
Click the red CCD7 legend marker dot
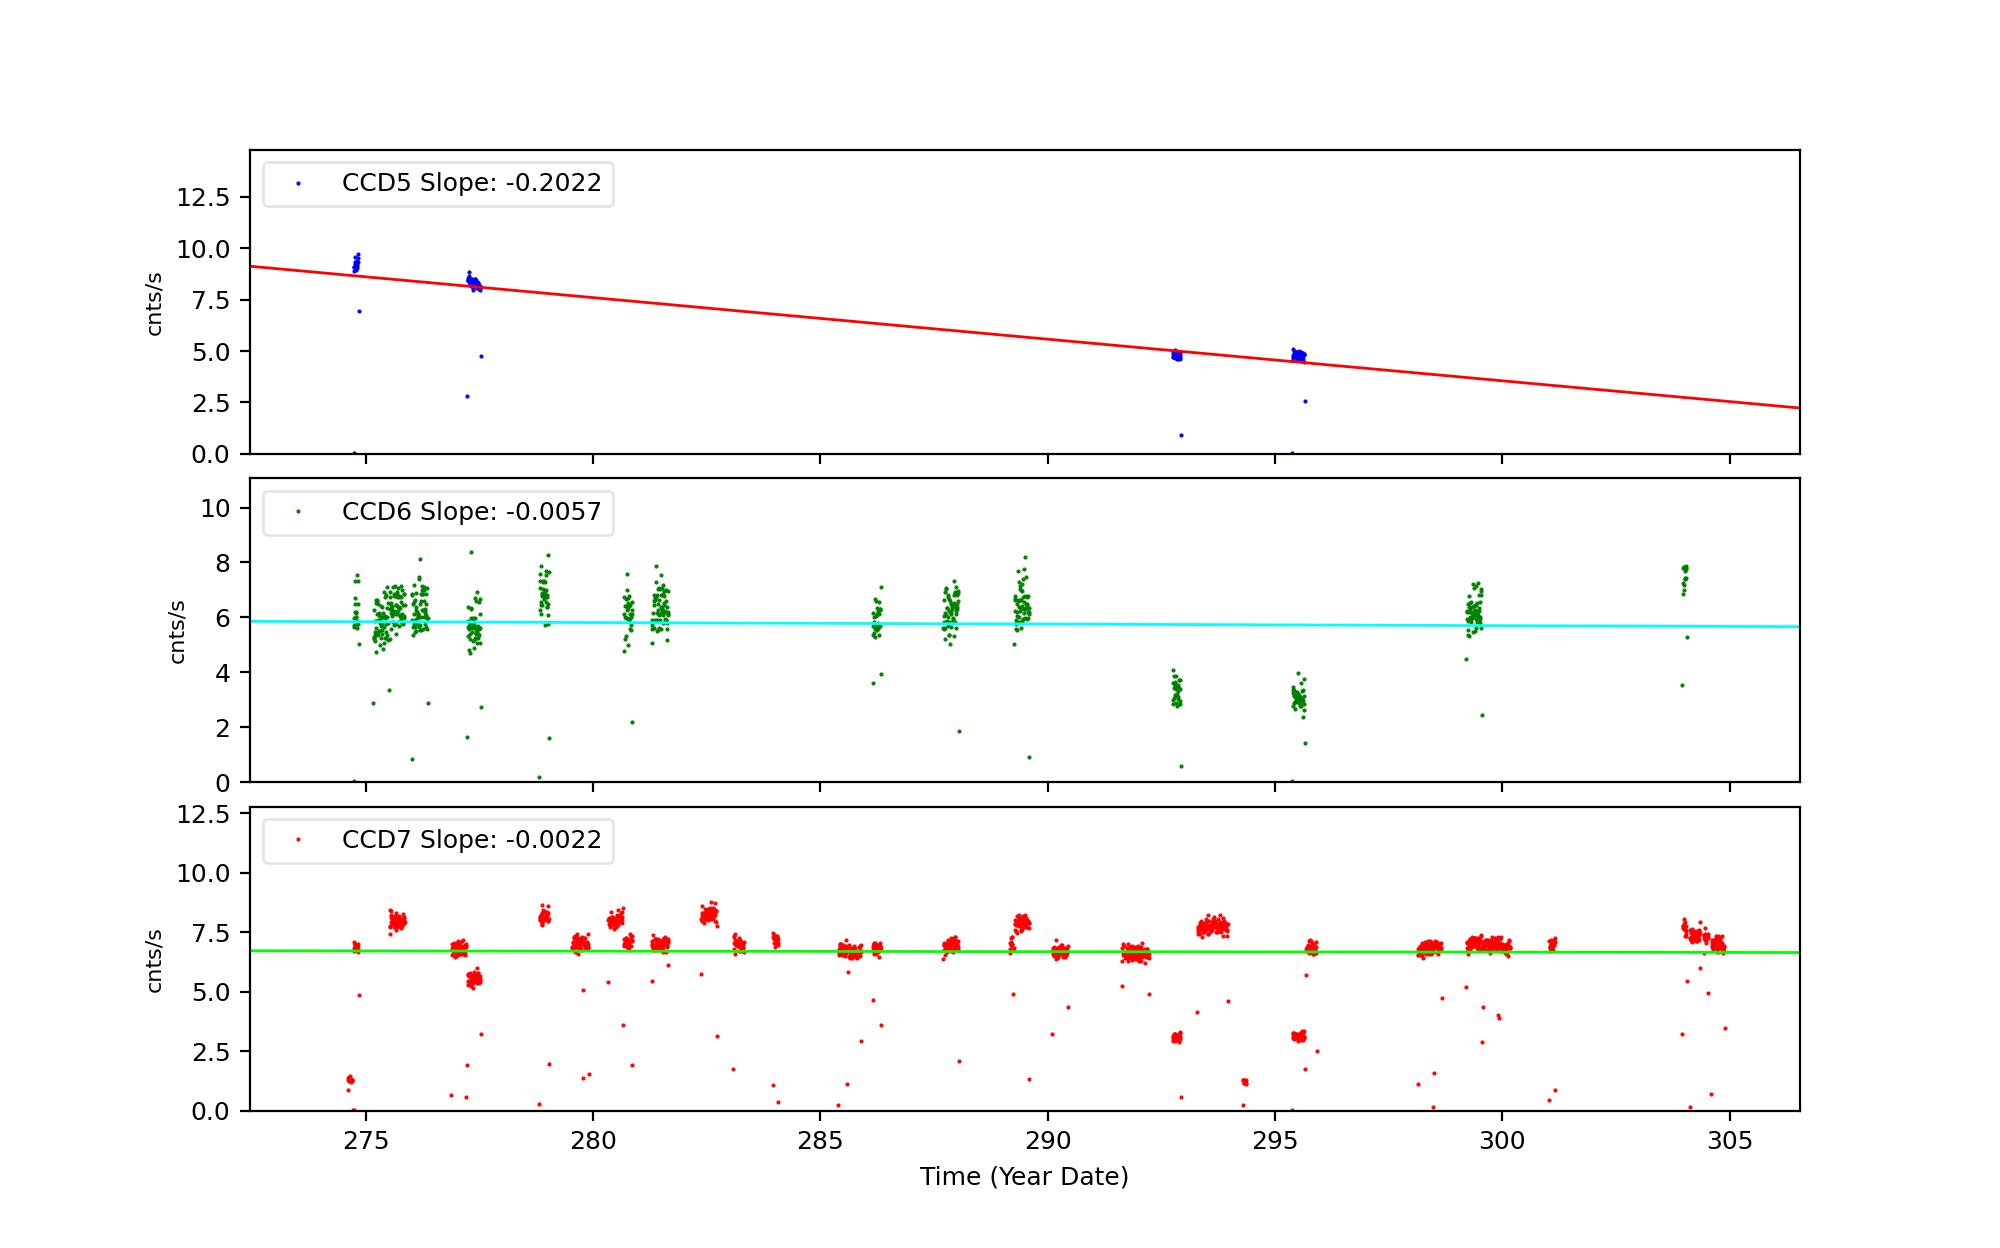[x=298, y=840]
